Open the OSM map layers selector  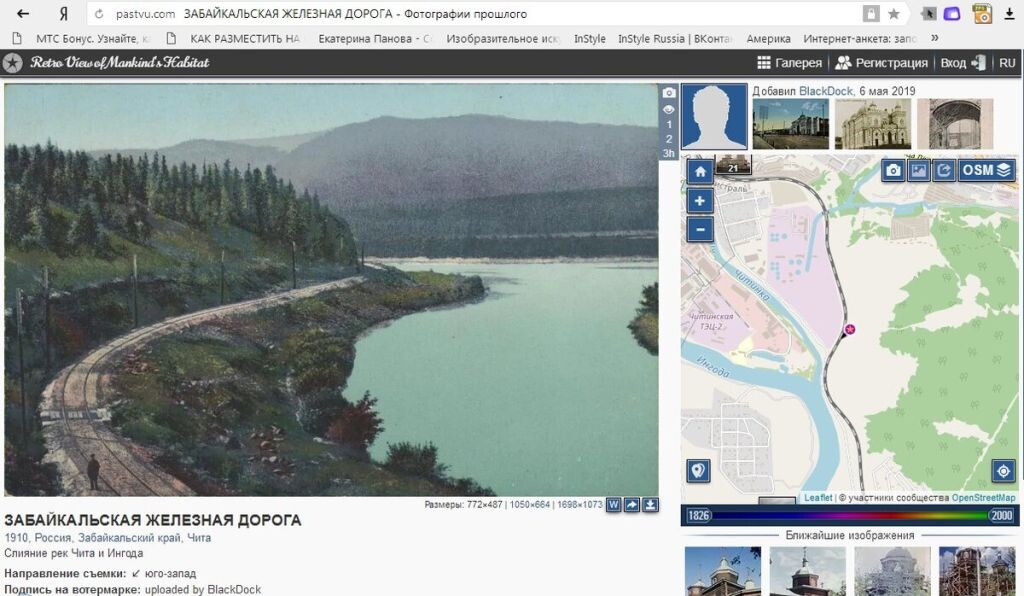pos(987,170)
